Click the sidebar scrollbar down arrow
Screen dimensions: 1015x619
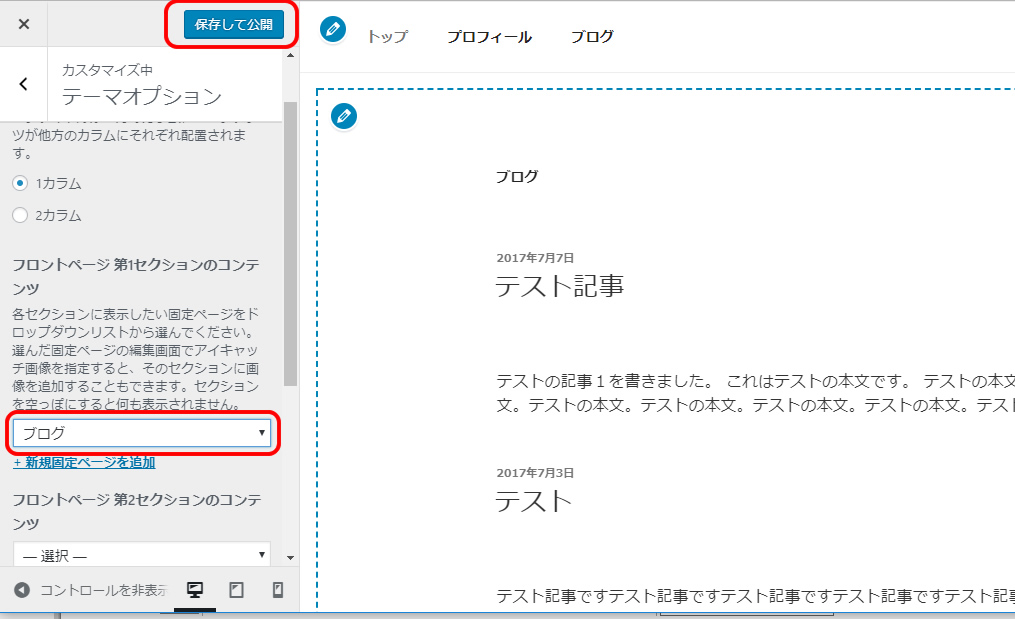click(290, 557)
